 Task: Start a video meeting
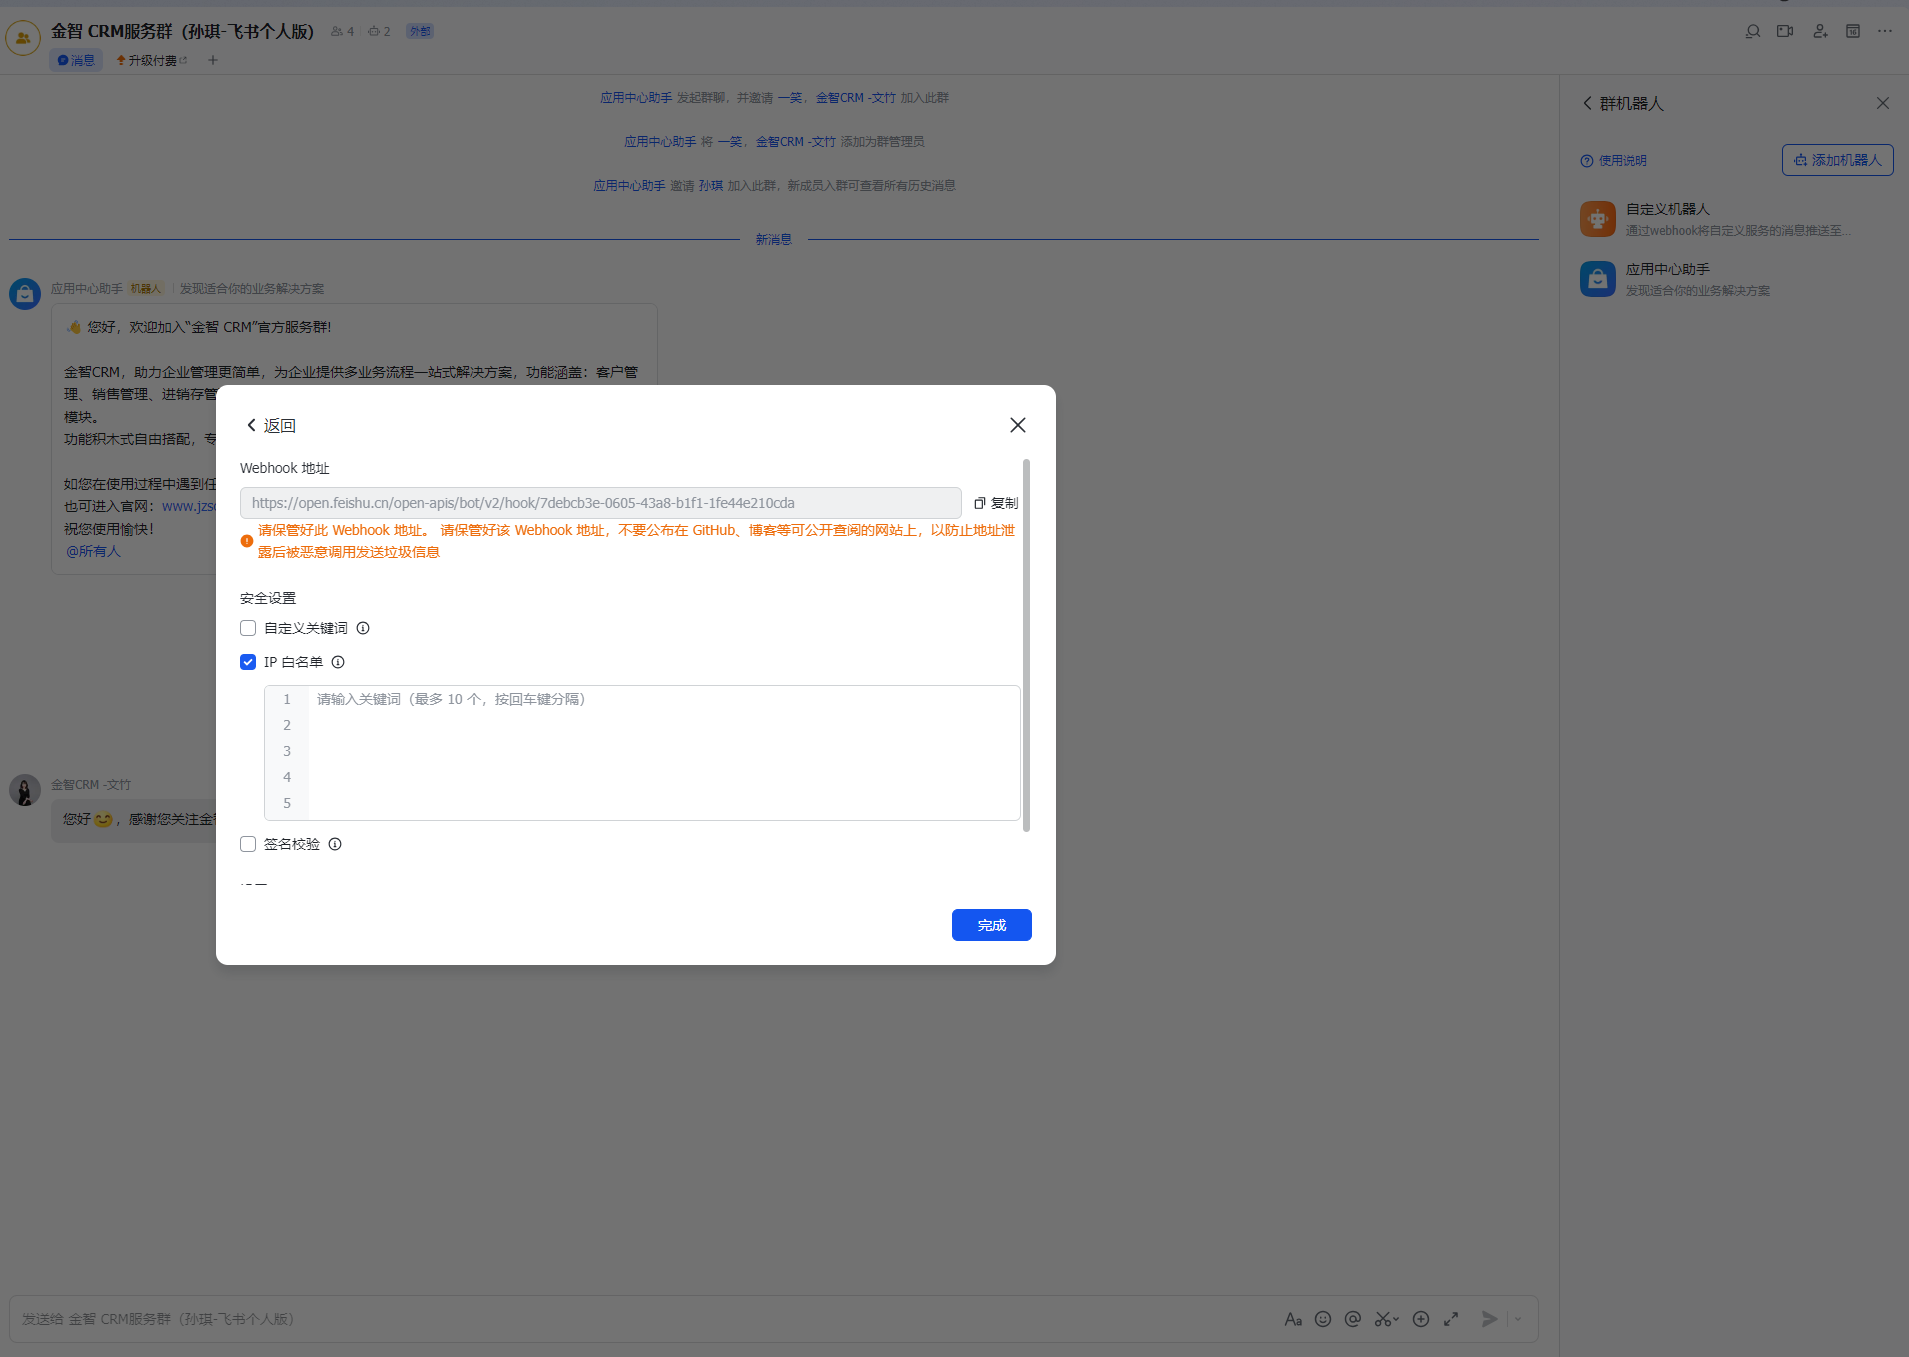pyautogui.click(x=1785, y=32)
